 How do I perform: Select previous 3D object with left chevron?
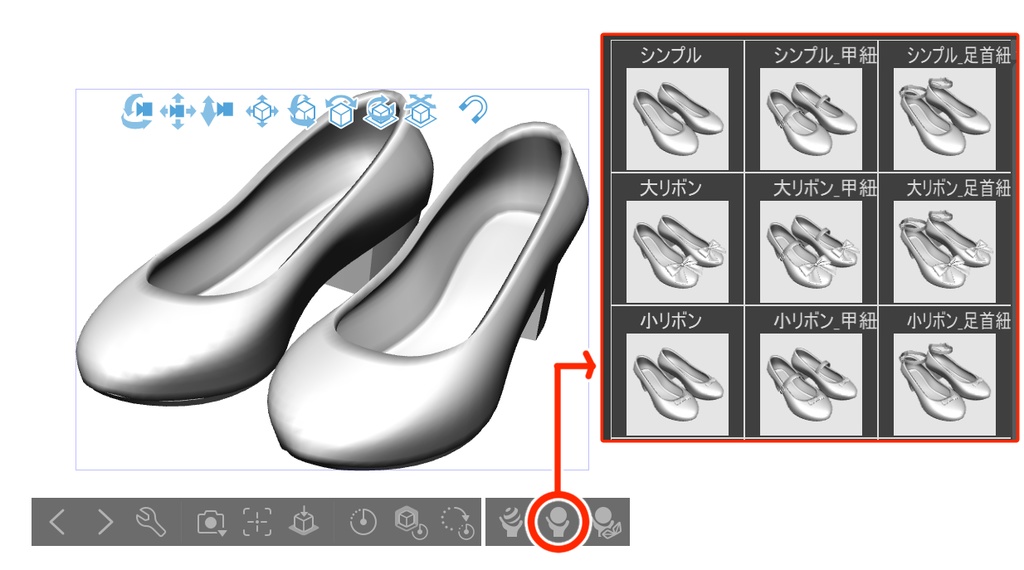[57, 522]
